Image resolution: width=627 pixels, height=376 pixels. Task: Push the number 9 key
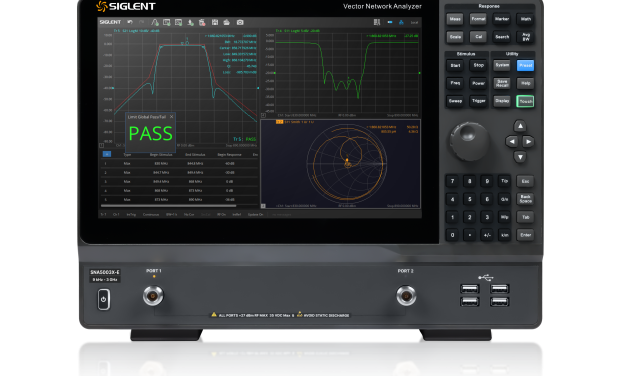point(487,181)
